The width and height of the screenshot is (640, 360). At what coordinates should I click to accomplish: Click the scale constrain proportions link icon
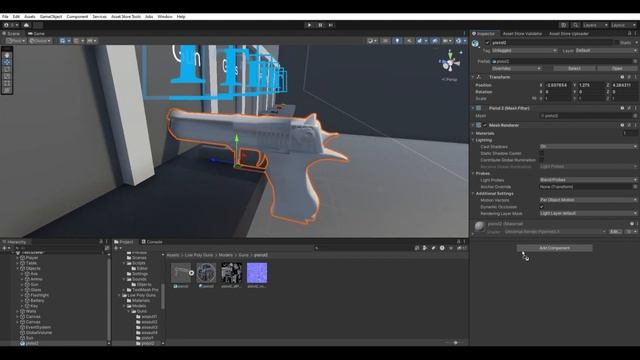coord(534,99)
